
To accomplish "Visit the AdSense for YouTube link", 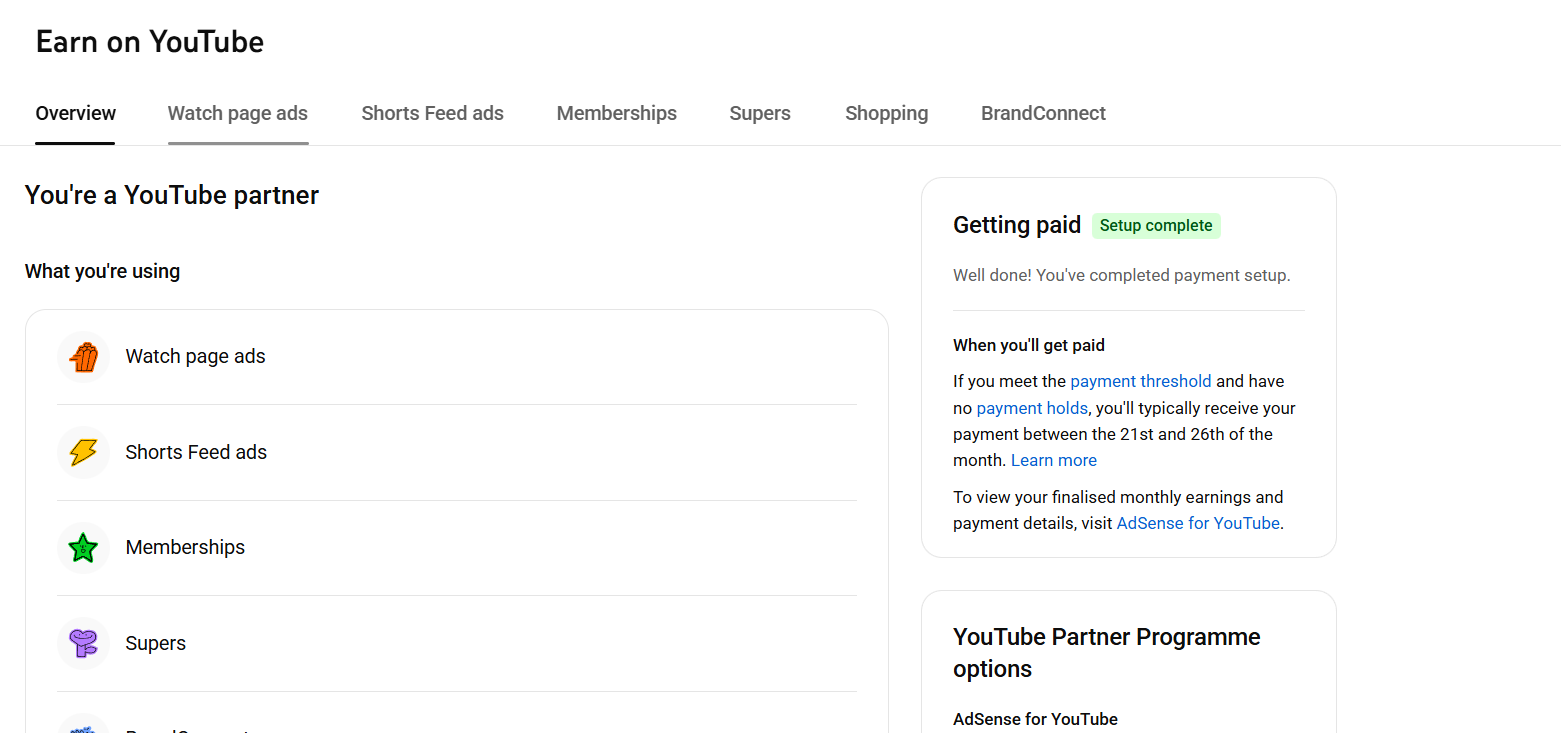I will (1197, 523).
